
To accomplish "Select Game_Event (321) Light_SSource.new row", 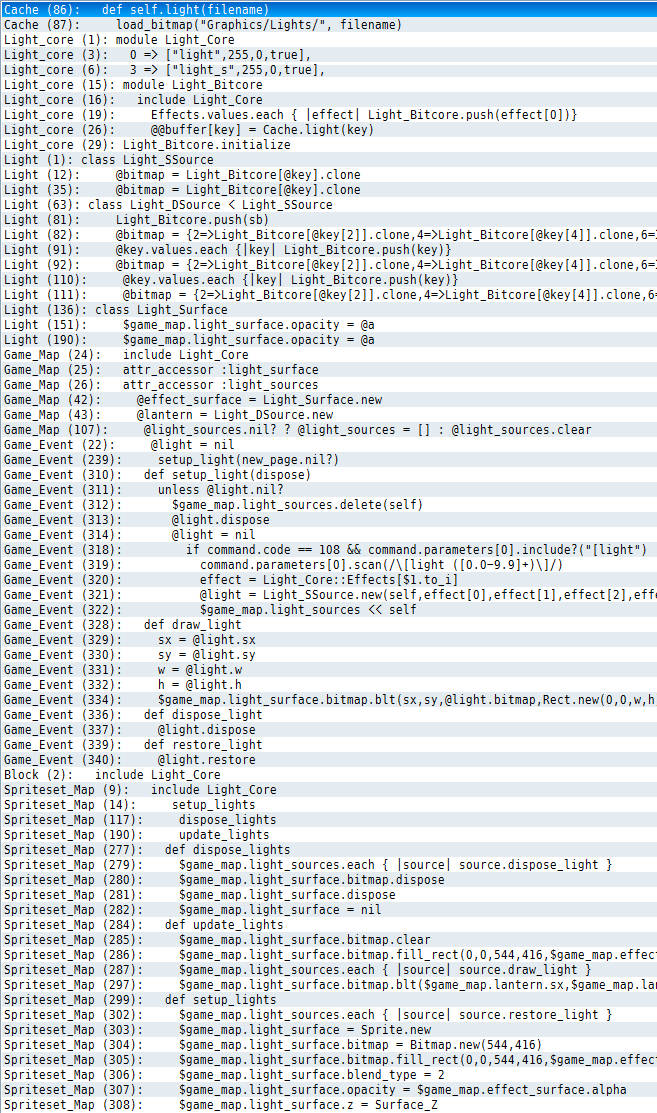I will pos(328,595).
